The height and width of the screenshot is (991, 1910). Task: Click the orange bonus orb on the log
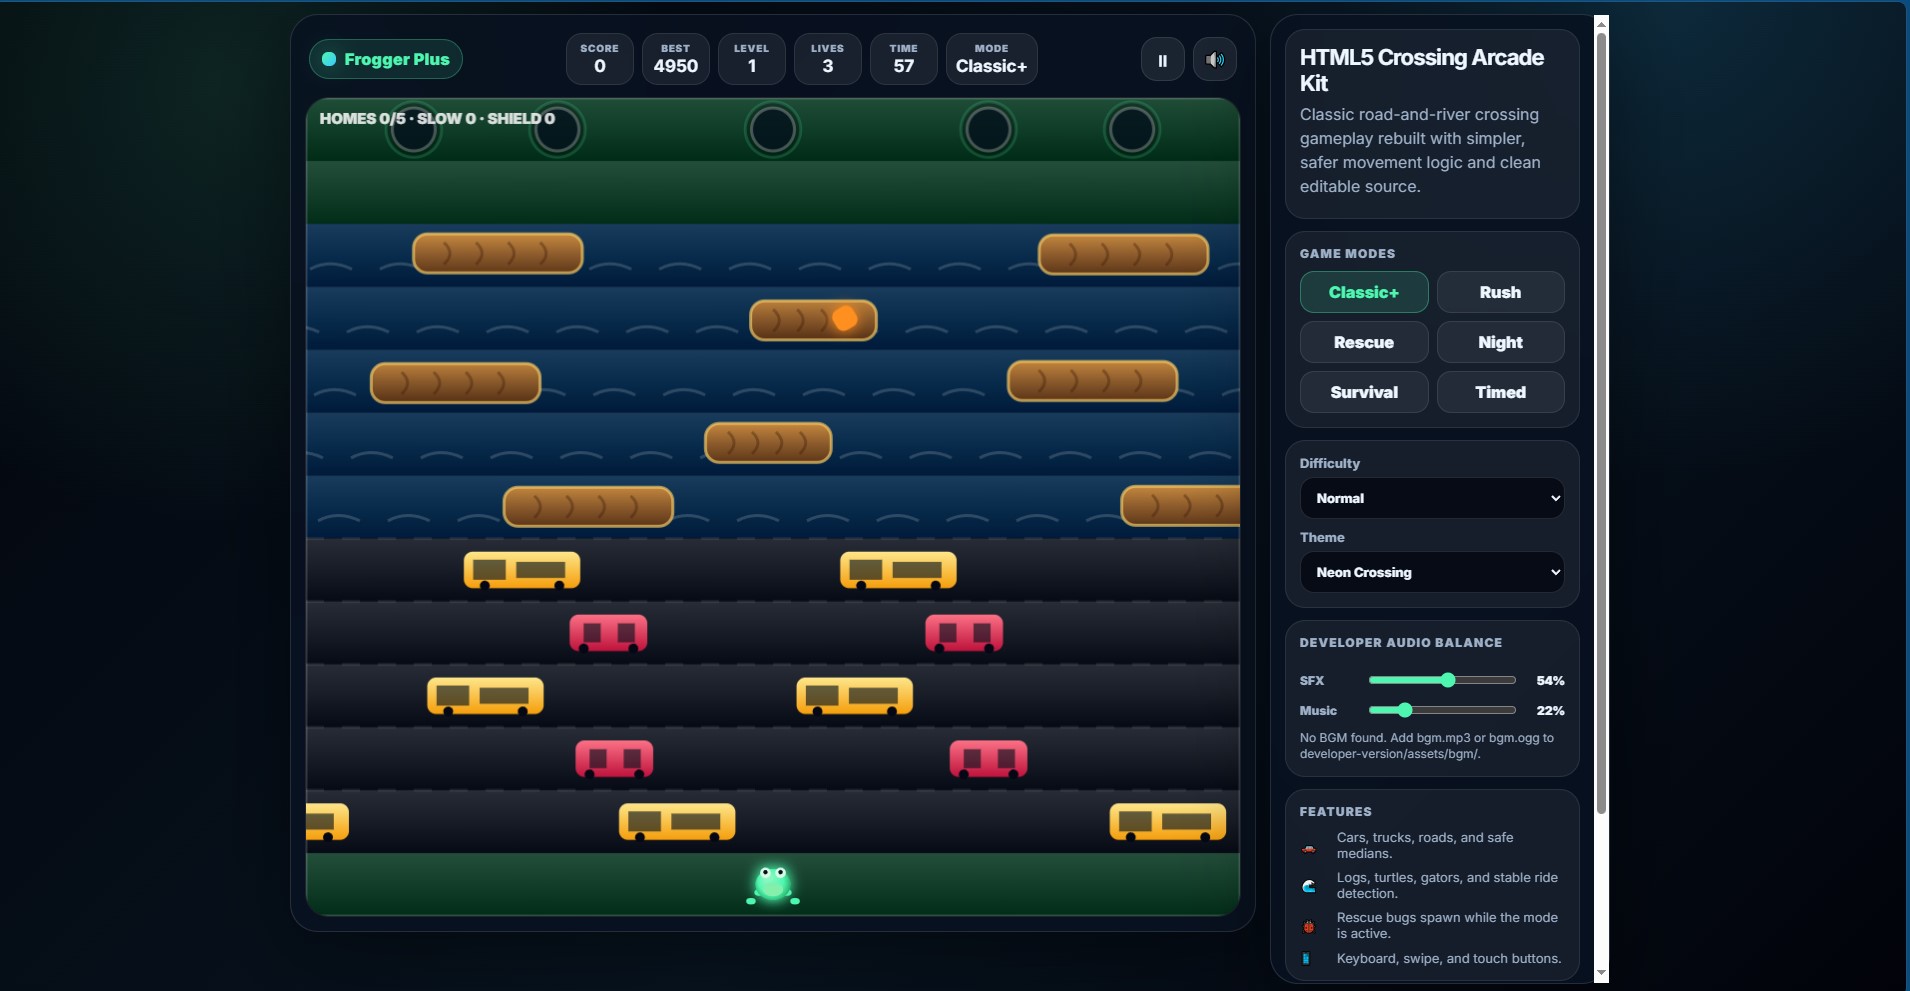pyautogui.click(x=845, y=318)
